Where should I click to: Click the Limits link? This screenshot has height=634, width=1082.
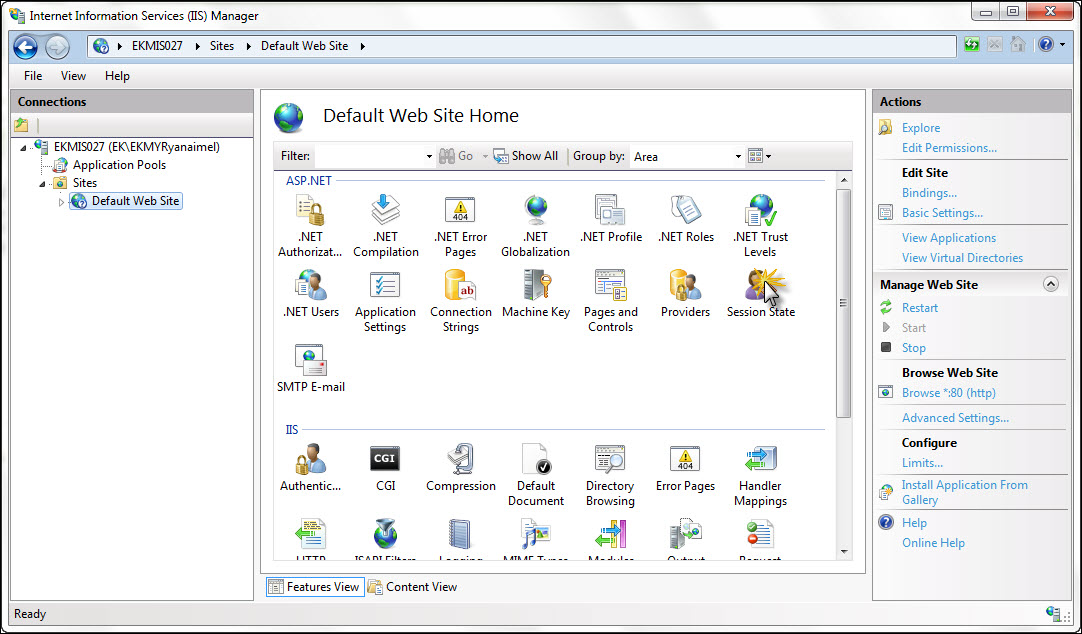tap(922, 462)
